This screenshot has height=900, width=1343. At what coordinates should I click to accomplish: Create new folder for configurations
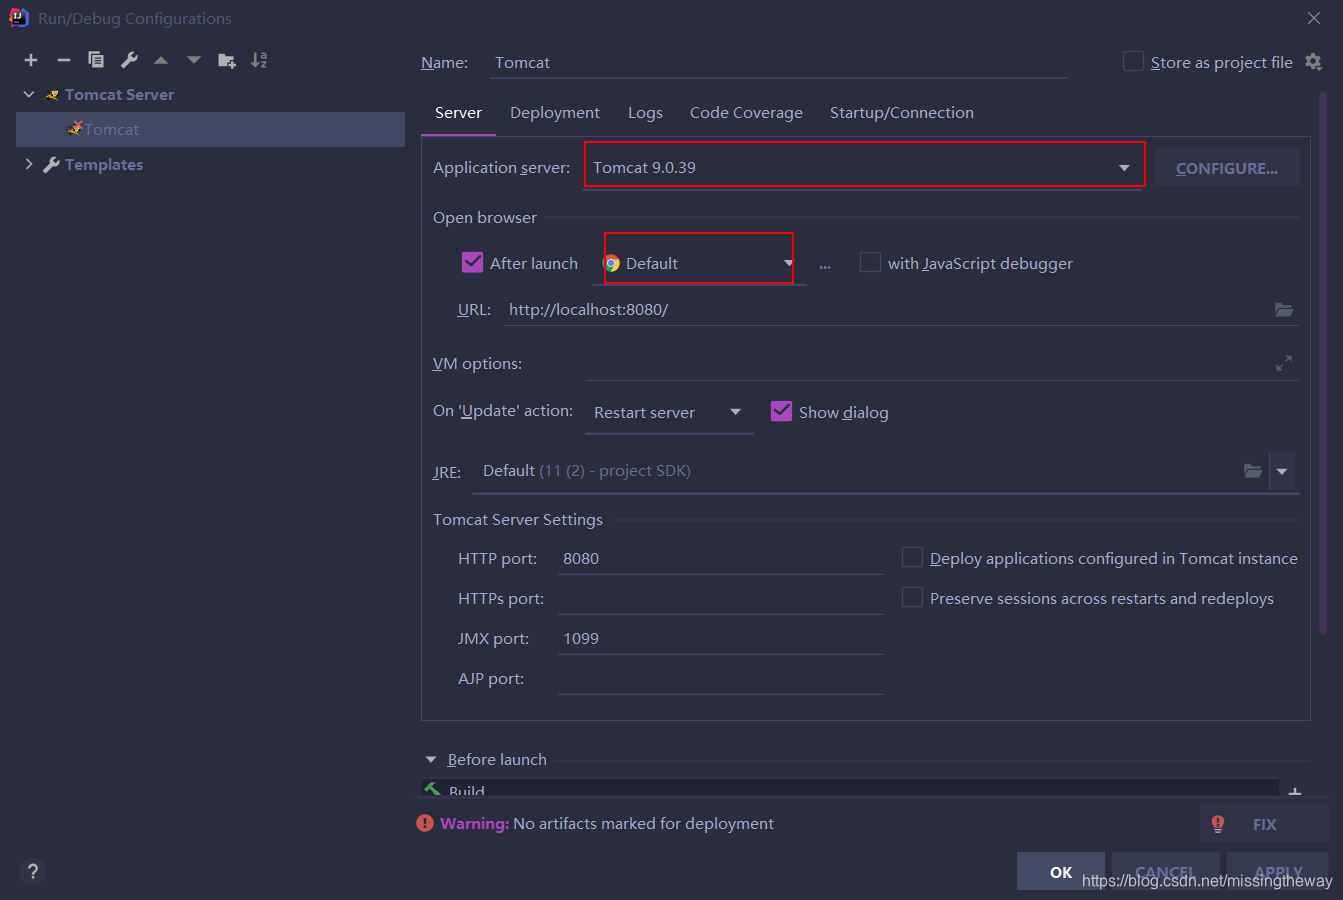(x=227, y=60)
